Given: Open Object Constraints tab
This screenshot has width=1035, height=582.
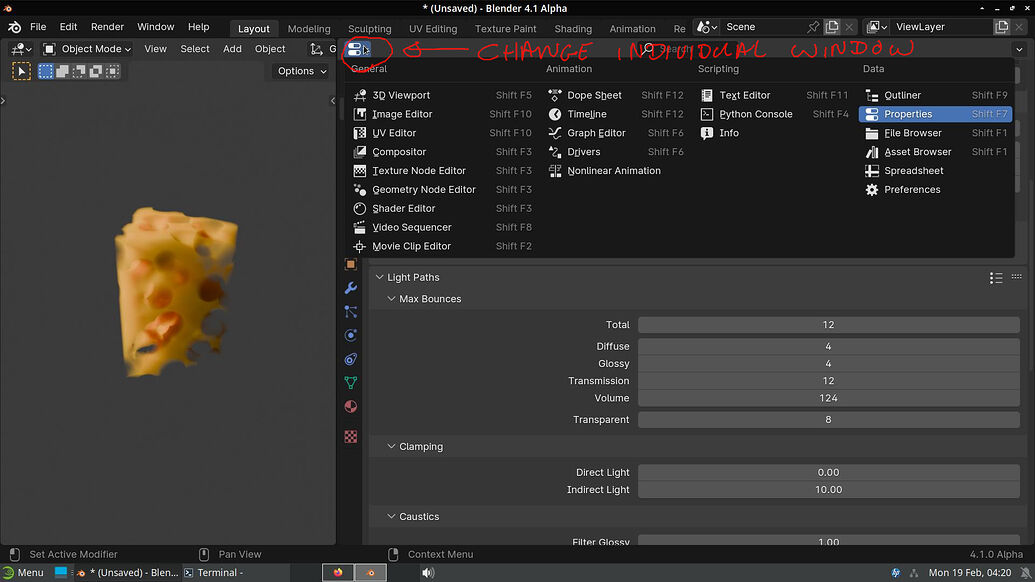Looking at the screenshot, I should tap(351, 359).
